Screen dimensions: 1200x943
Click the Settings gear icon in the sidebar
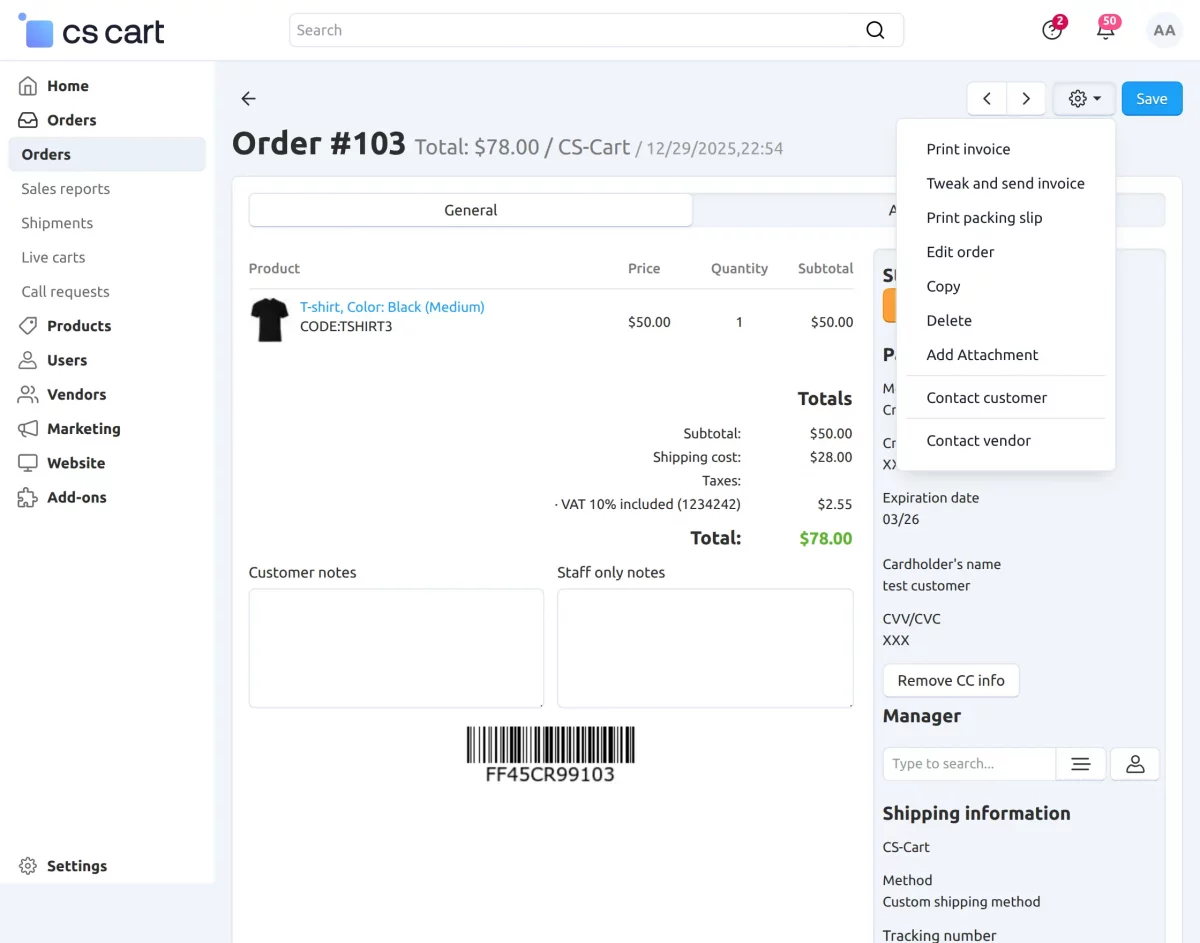pos(28,866)
